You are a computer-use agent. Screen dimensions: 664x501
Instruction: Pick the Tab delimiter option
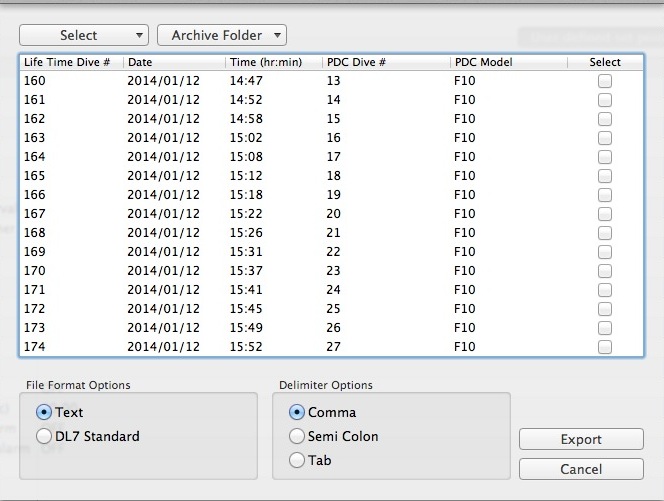click(297, 460)
